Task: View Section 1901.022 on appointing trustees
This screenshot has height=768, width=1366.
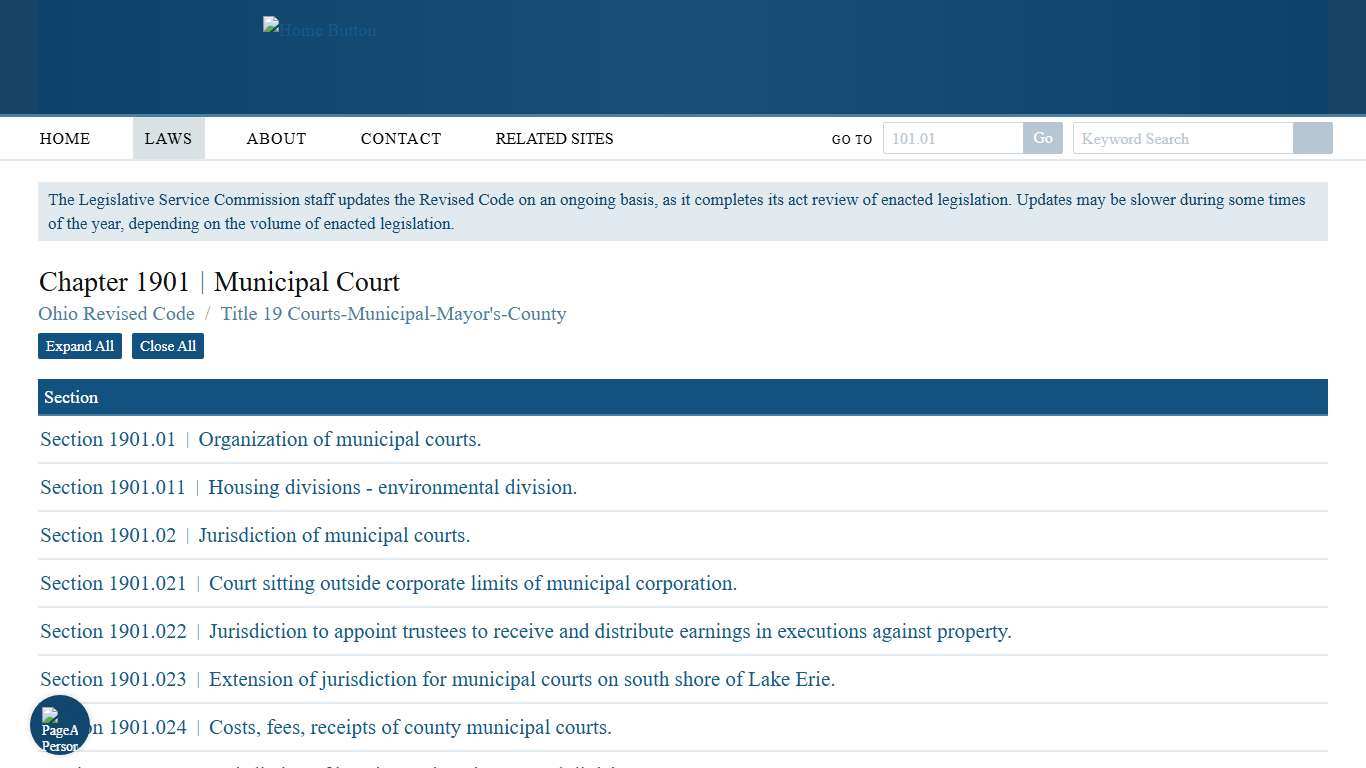Action: [x=525, y=631]
